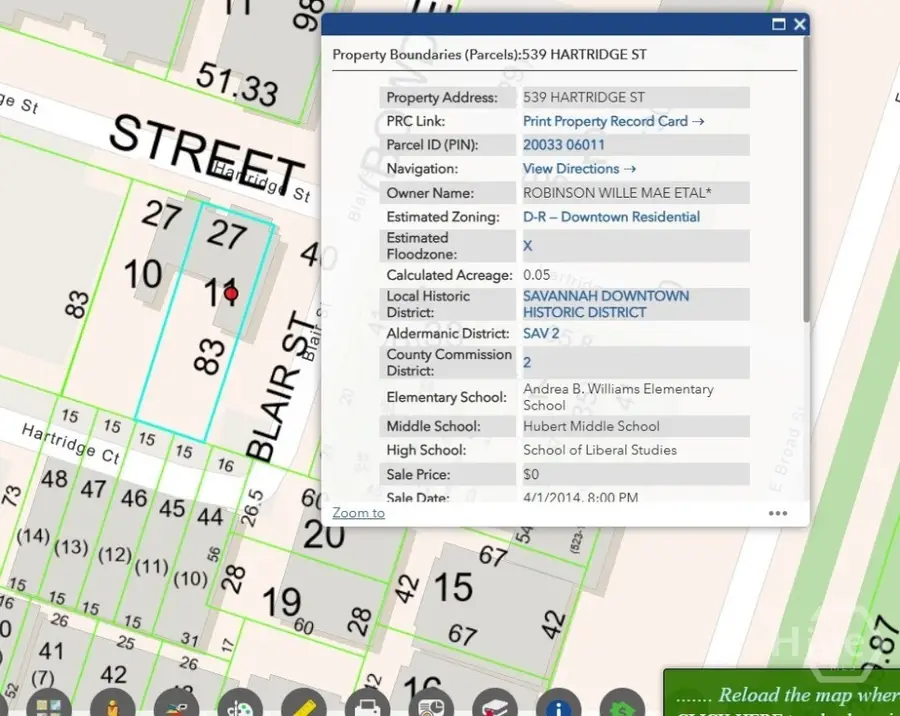Select the eraser tool on the toolbar
This screenshot has height=716, width=900.
(x=495, y=705)
